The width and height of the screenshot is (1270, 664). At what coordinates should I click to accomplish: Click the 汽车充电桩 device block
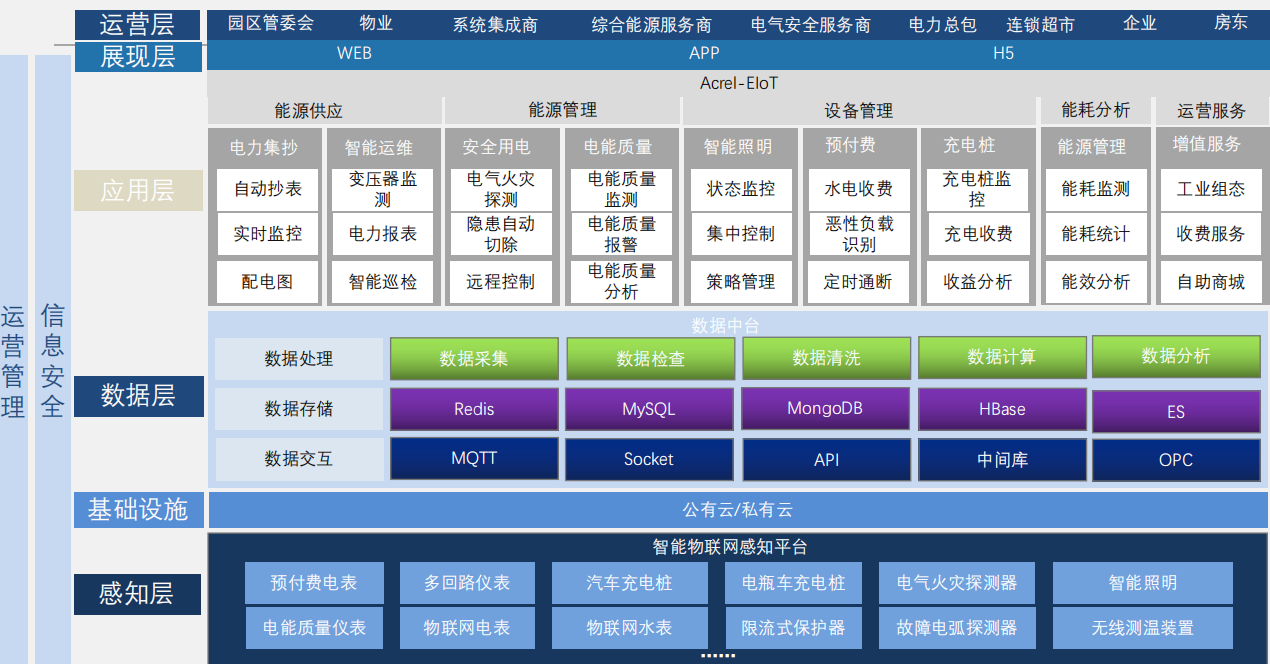[x=629, y=582]
